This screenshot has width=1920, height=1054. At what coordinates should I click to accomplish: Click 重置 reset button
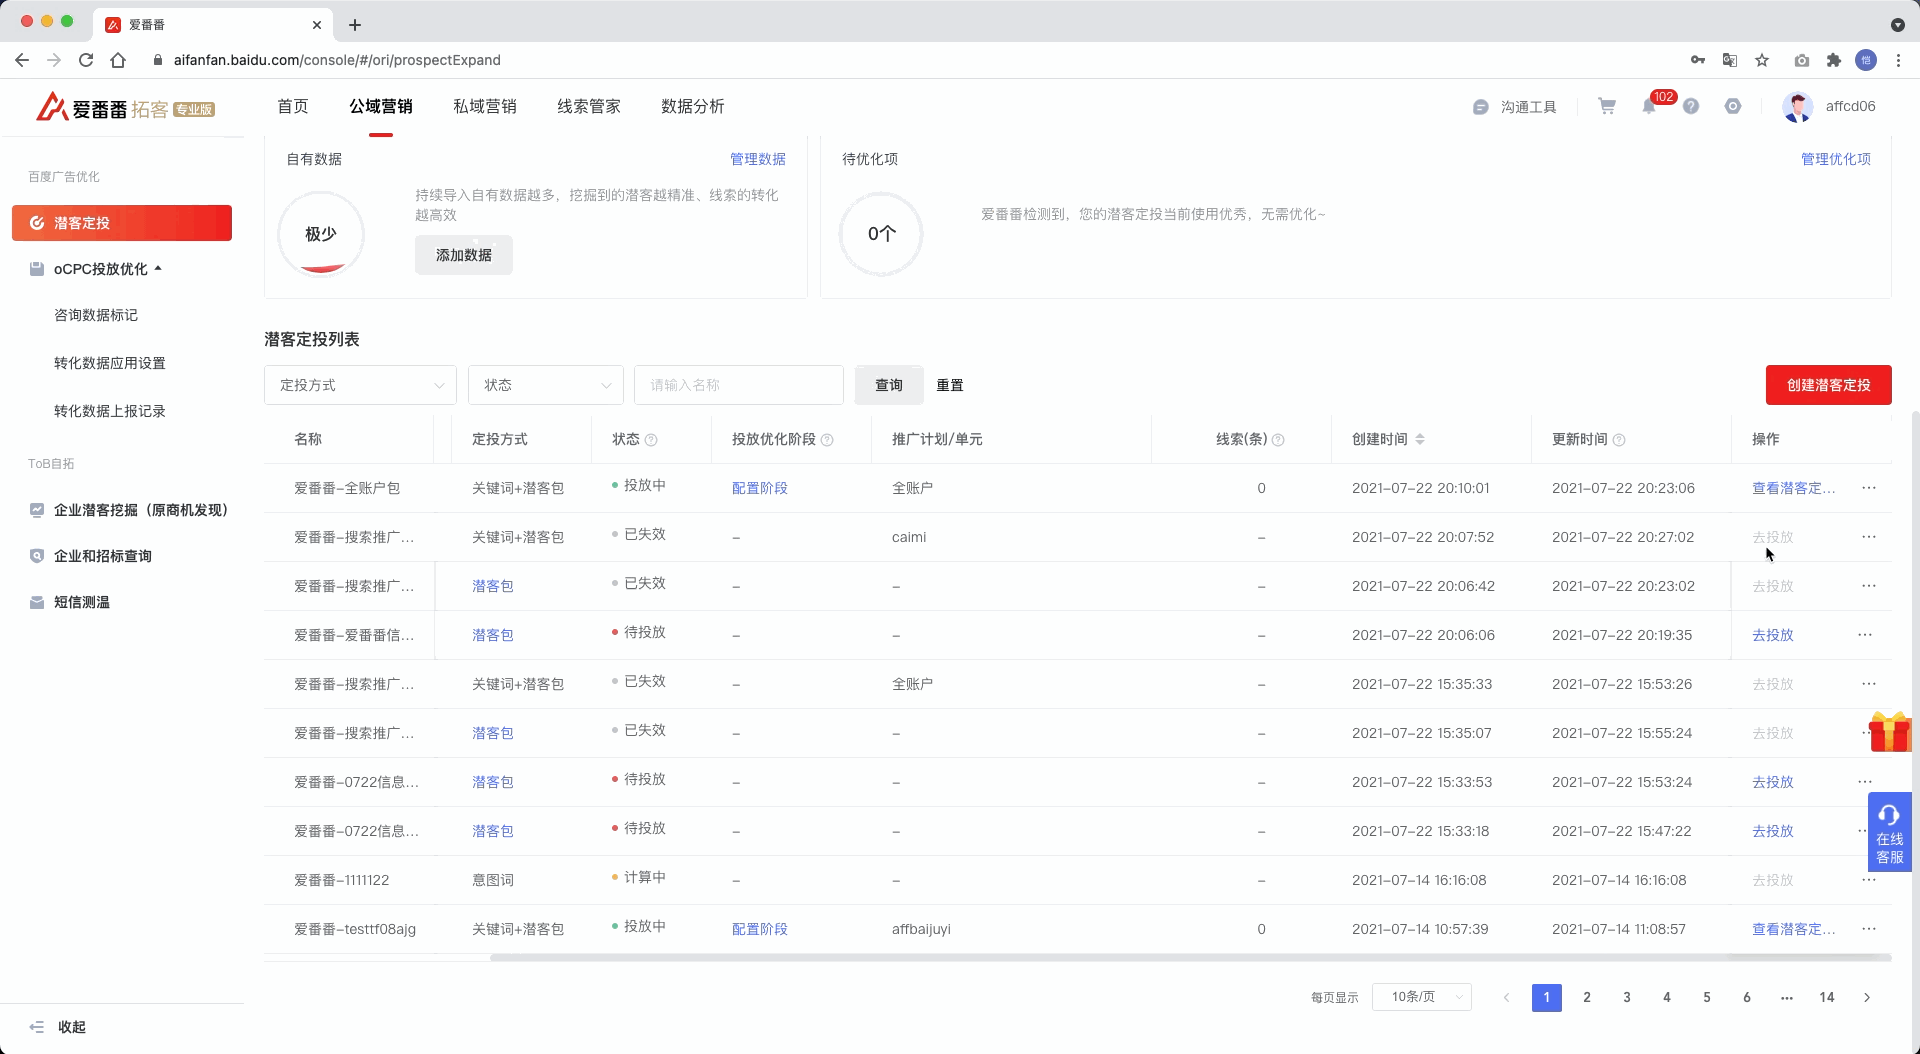coord(950,385)
